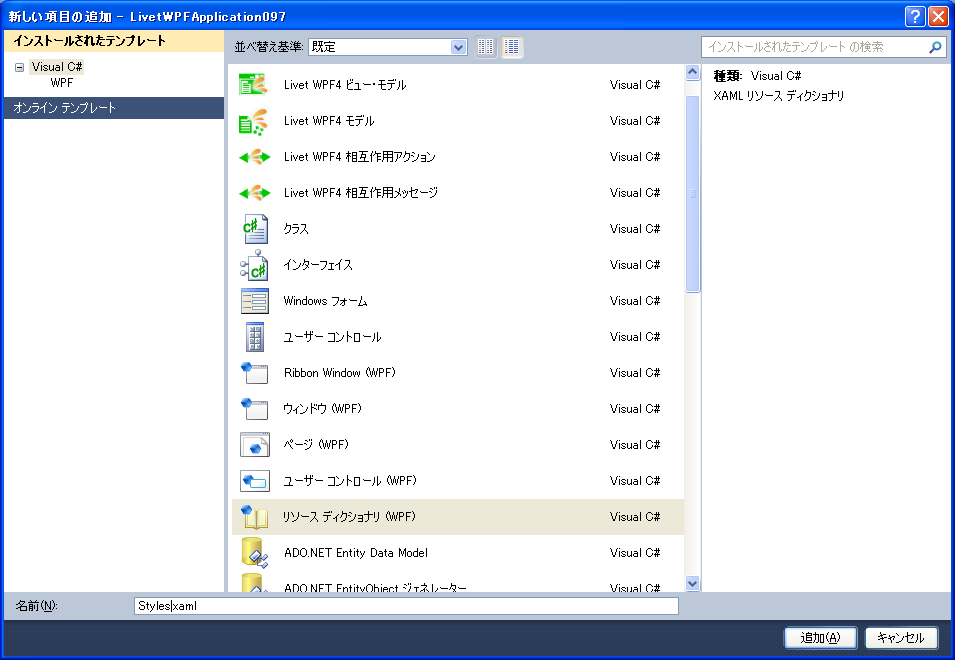This screenshot has height=660, width=955.
Task: Select the ADO.NET Entity Data Model label
Action: tap(356, 553)
